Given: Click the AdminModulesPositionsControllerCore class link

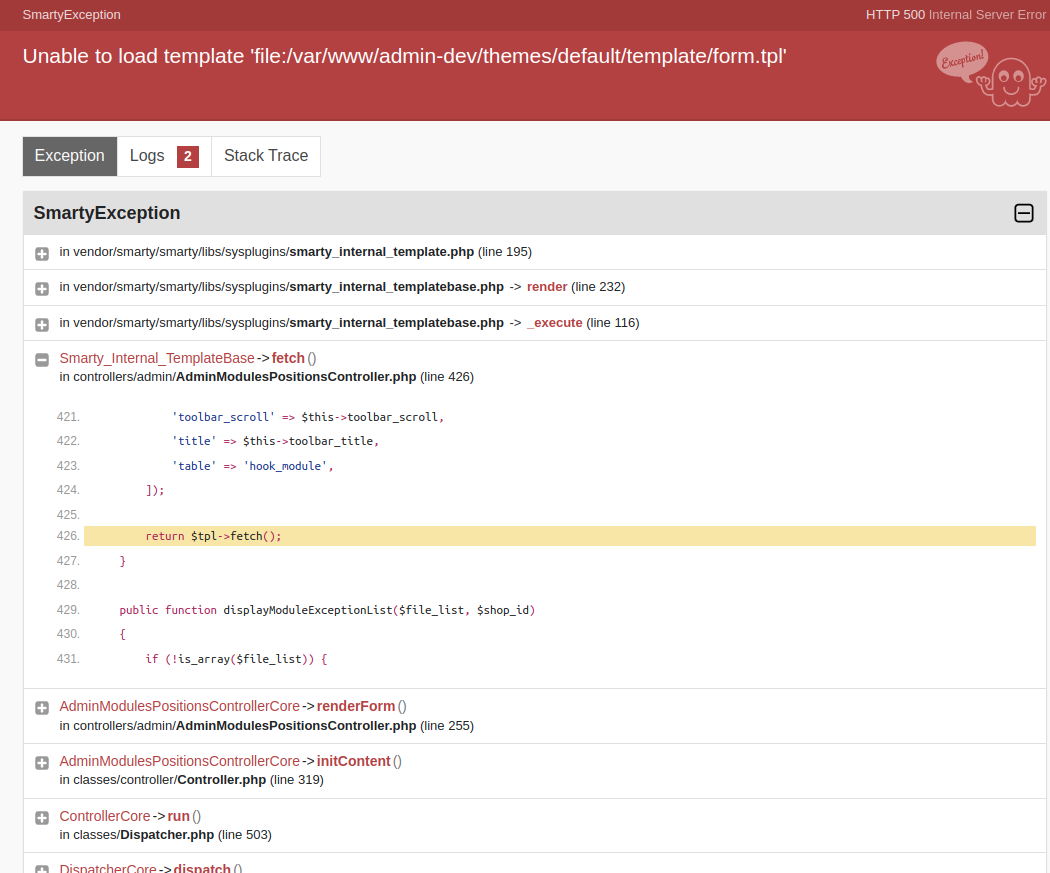Looking at the screenshot, I should (x=179, y=705).
